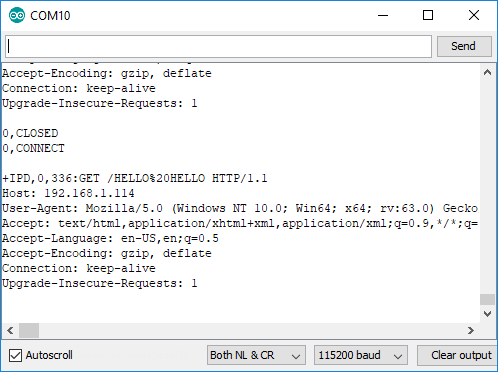This screenshot has width=498, height=372.
Task: Open the 115200 baud rate dropdown
Action: coord(361,355)
